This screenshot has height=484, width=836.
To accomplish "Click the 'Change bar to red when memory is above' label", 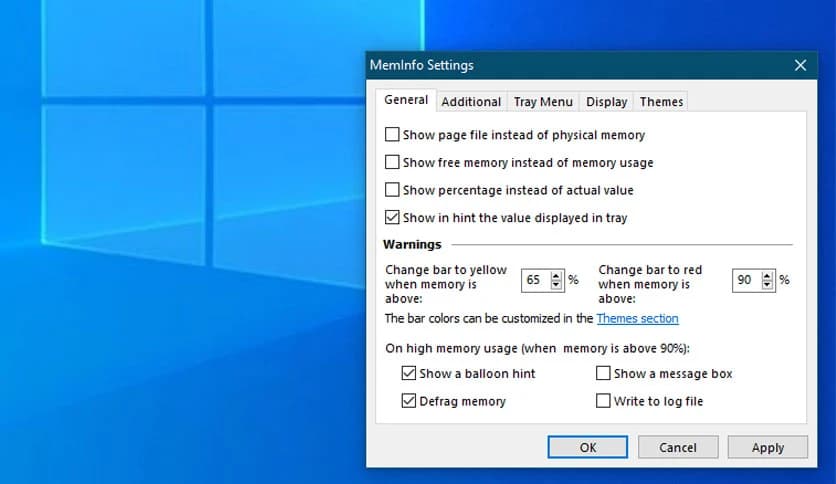I will click(650, 284).
